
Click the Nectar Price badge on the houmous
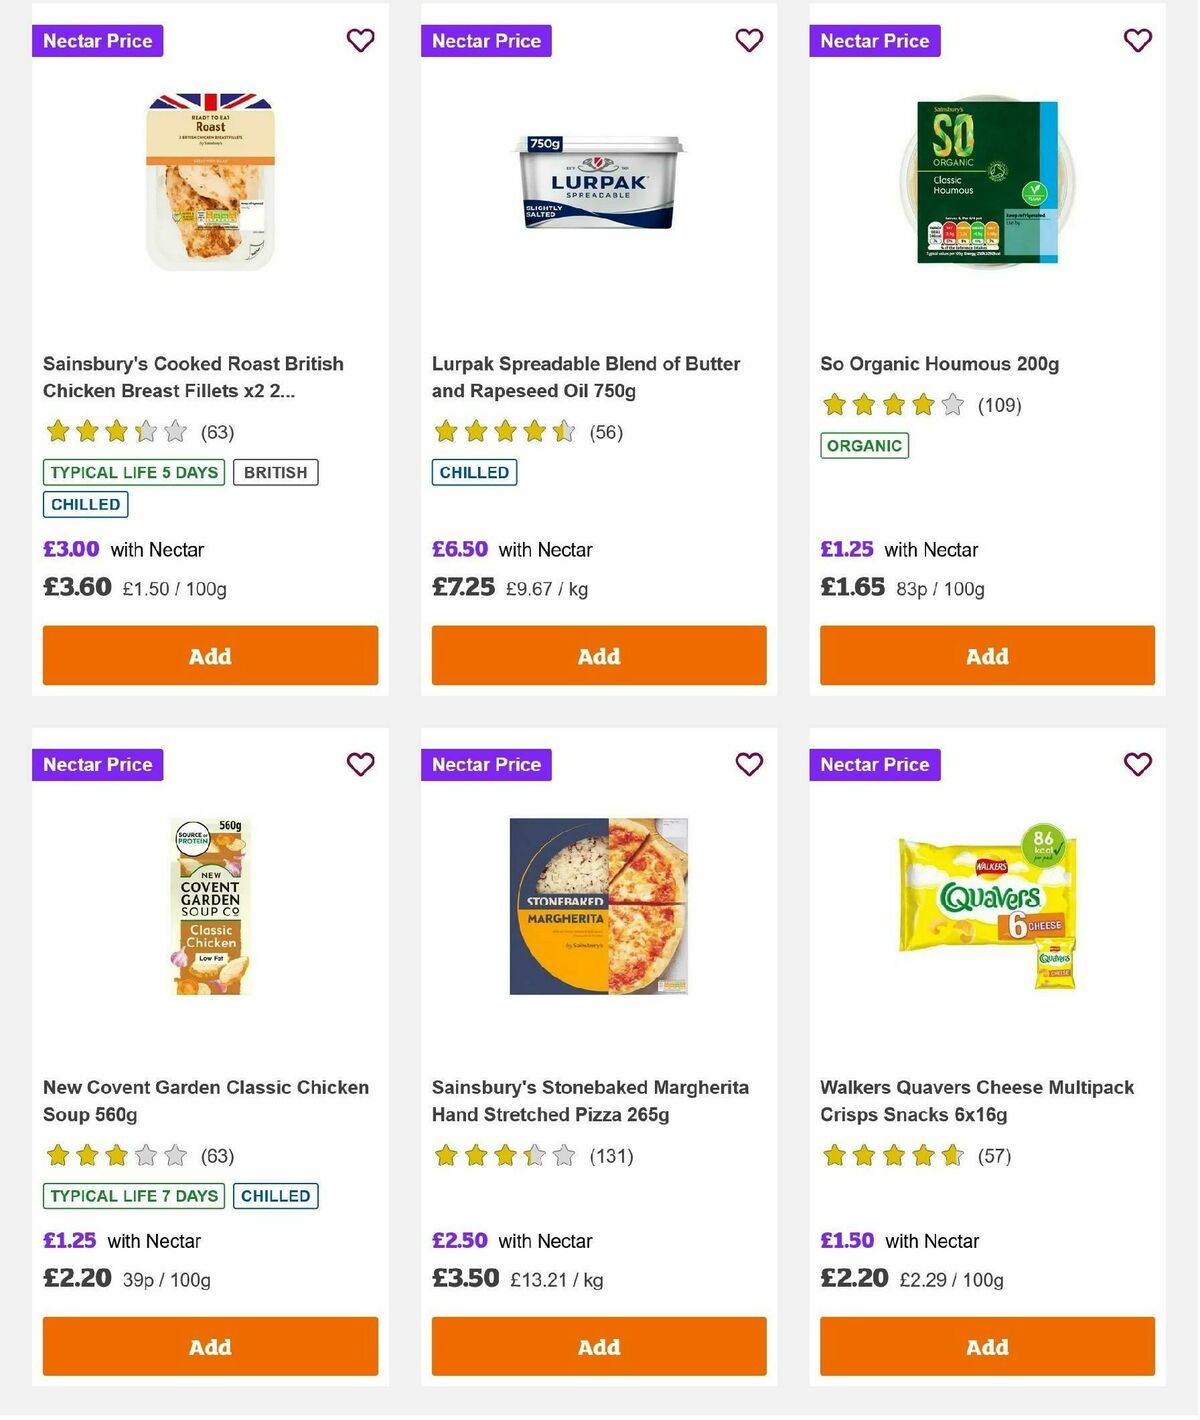coord(874,41)
